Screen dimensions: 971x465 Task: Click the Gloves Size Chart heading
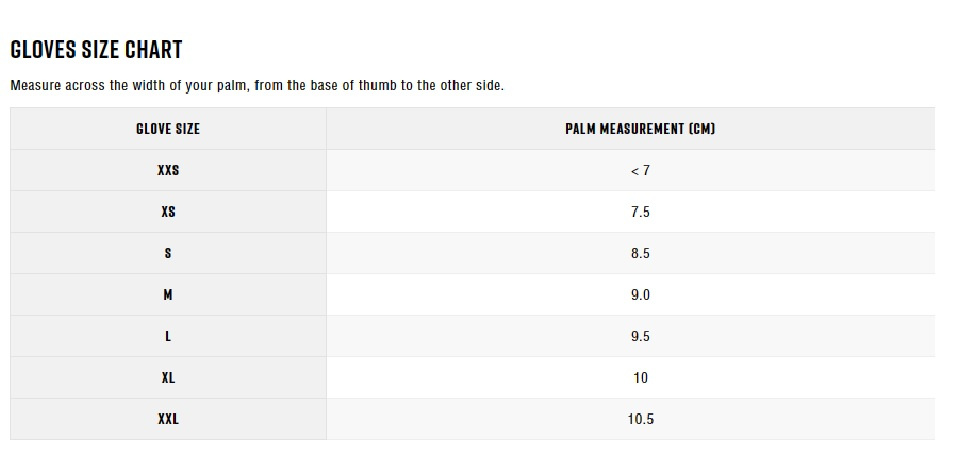click(97, 50)
